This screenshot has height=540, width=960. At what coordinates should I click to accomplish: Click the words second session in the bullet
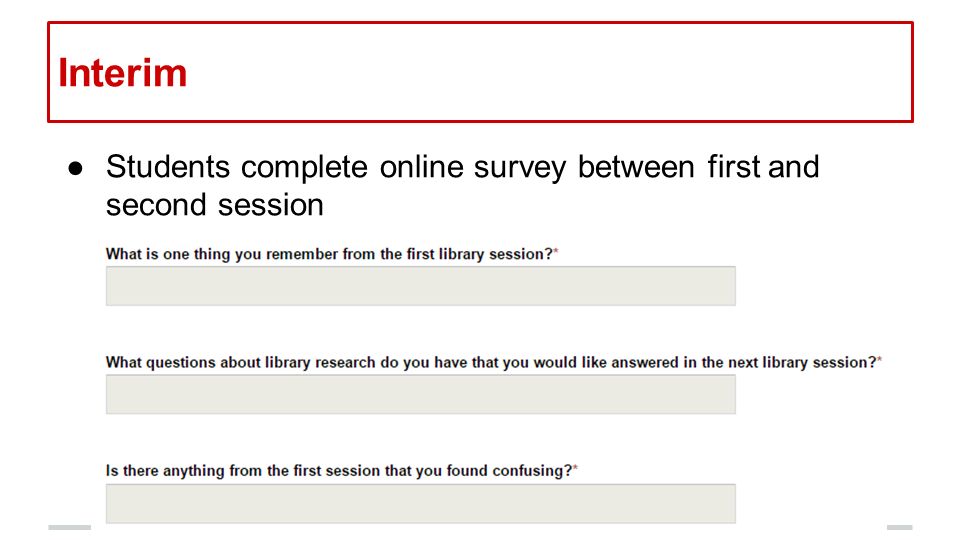214,204
